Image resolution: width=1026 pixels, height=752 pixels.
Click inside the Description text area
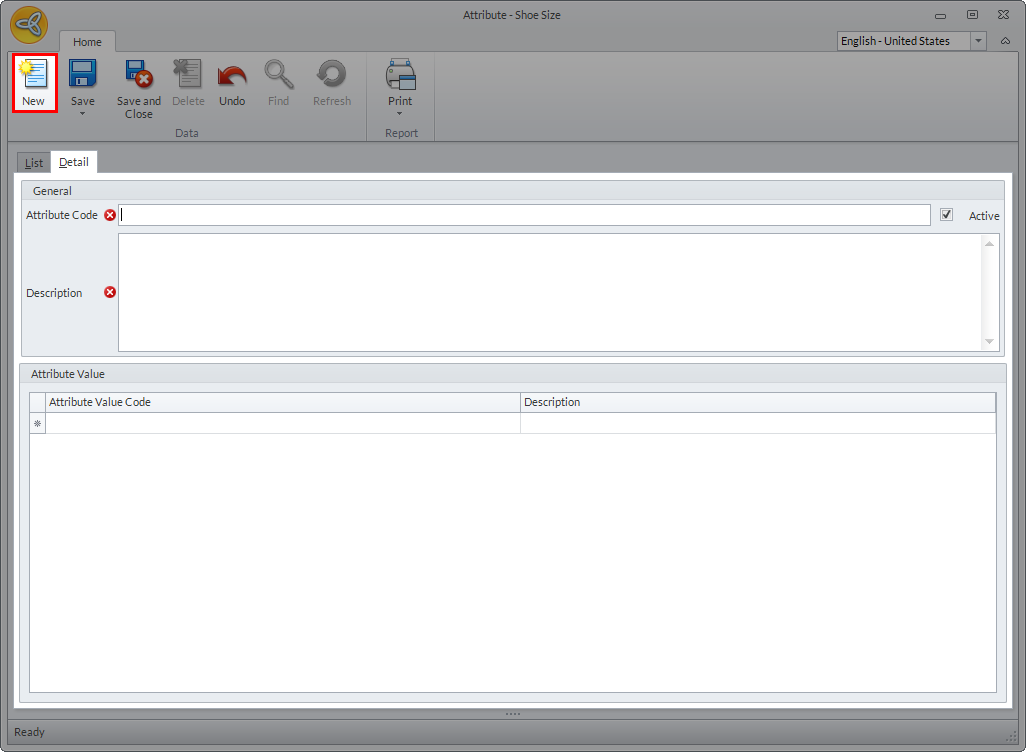tap(550, 292)
